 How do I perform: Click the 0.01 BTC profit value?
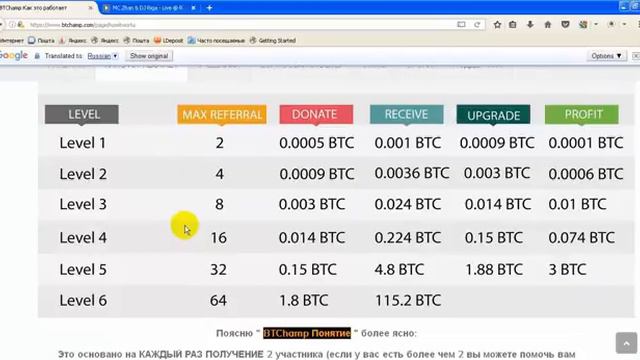pos(577,204)
